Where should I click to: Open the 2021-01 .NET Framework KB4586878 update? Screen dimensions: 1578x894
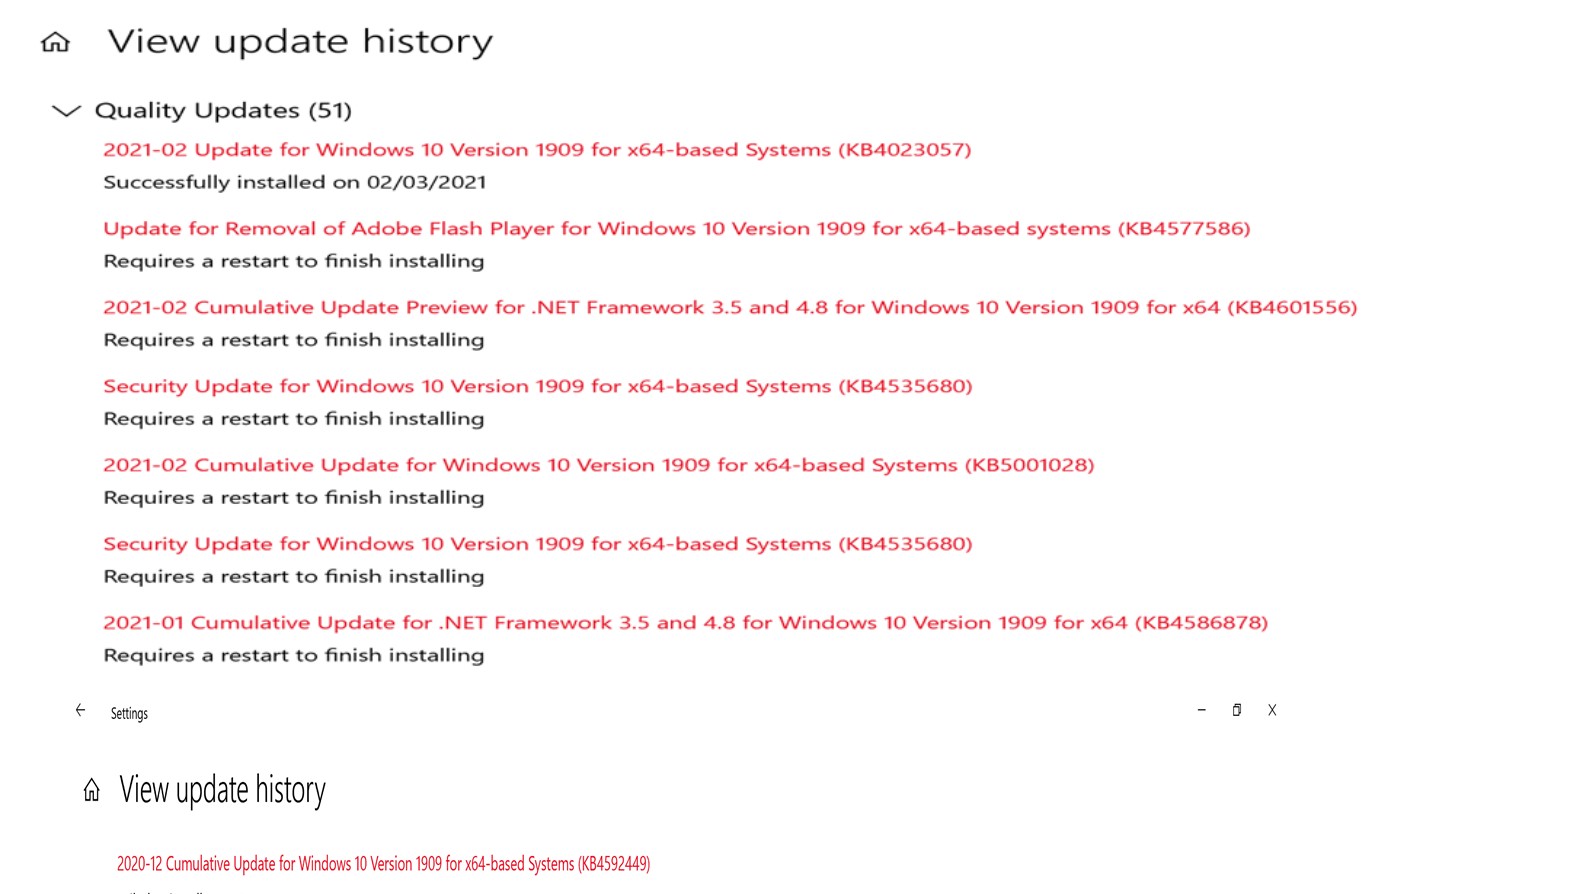(685, 622)
